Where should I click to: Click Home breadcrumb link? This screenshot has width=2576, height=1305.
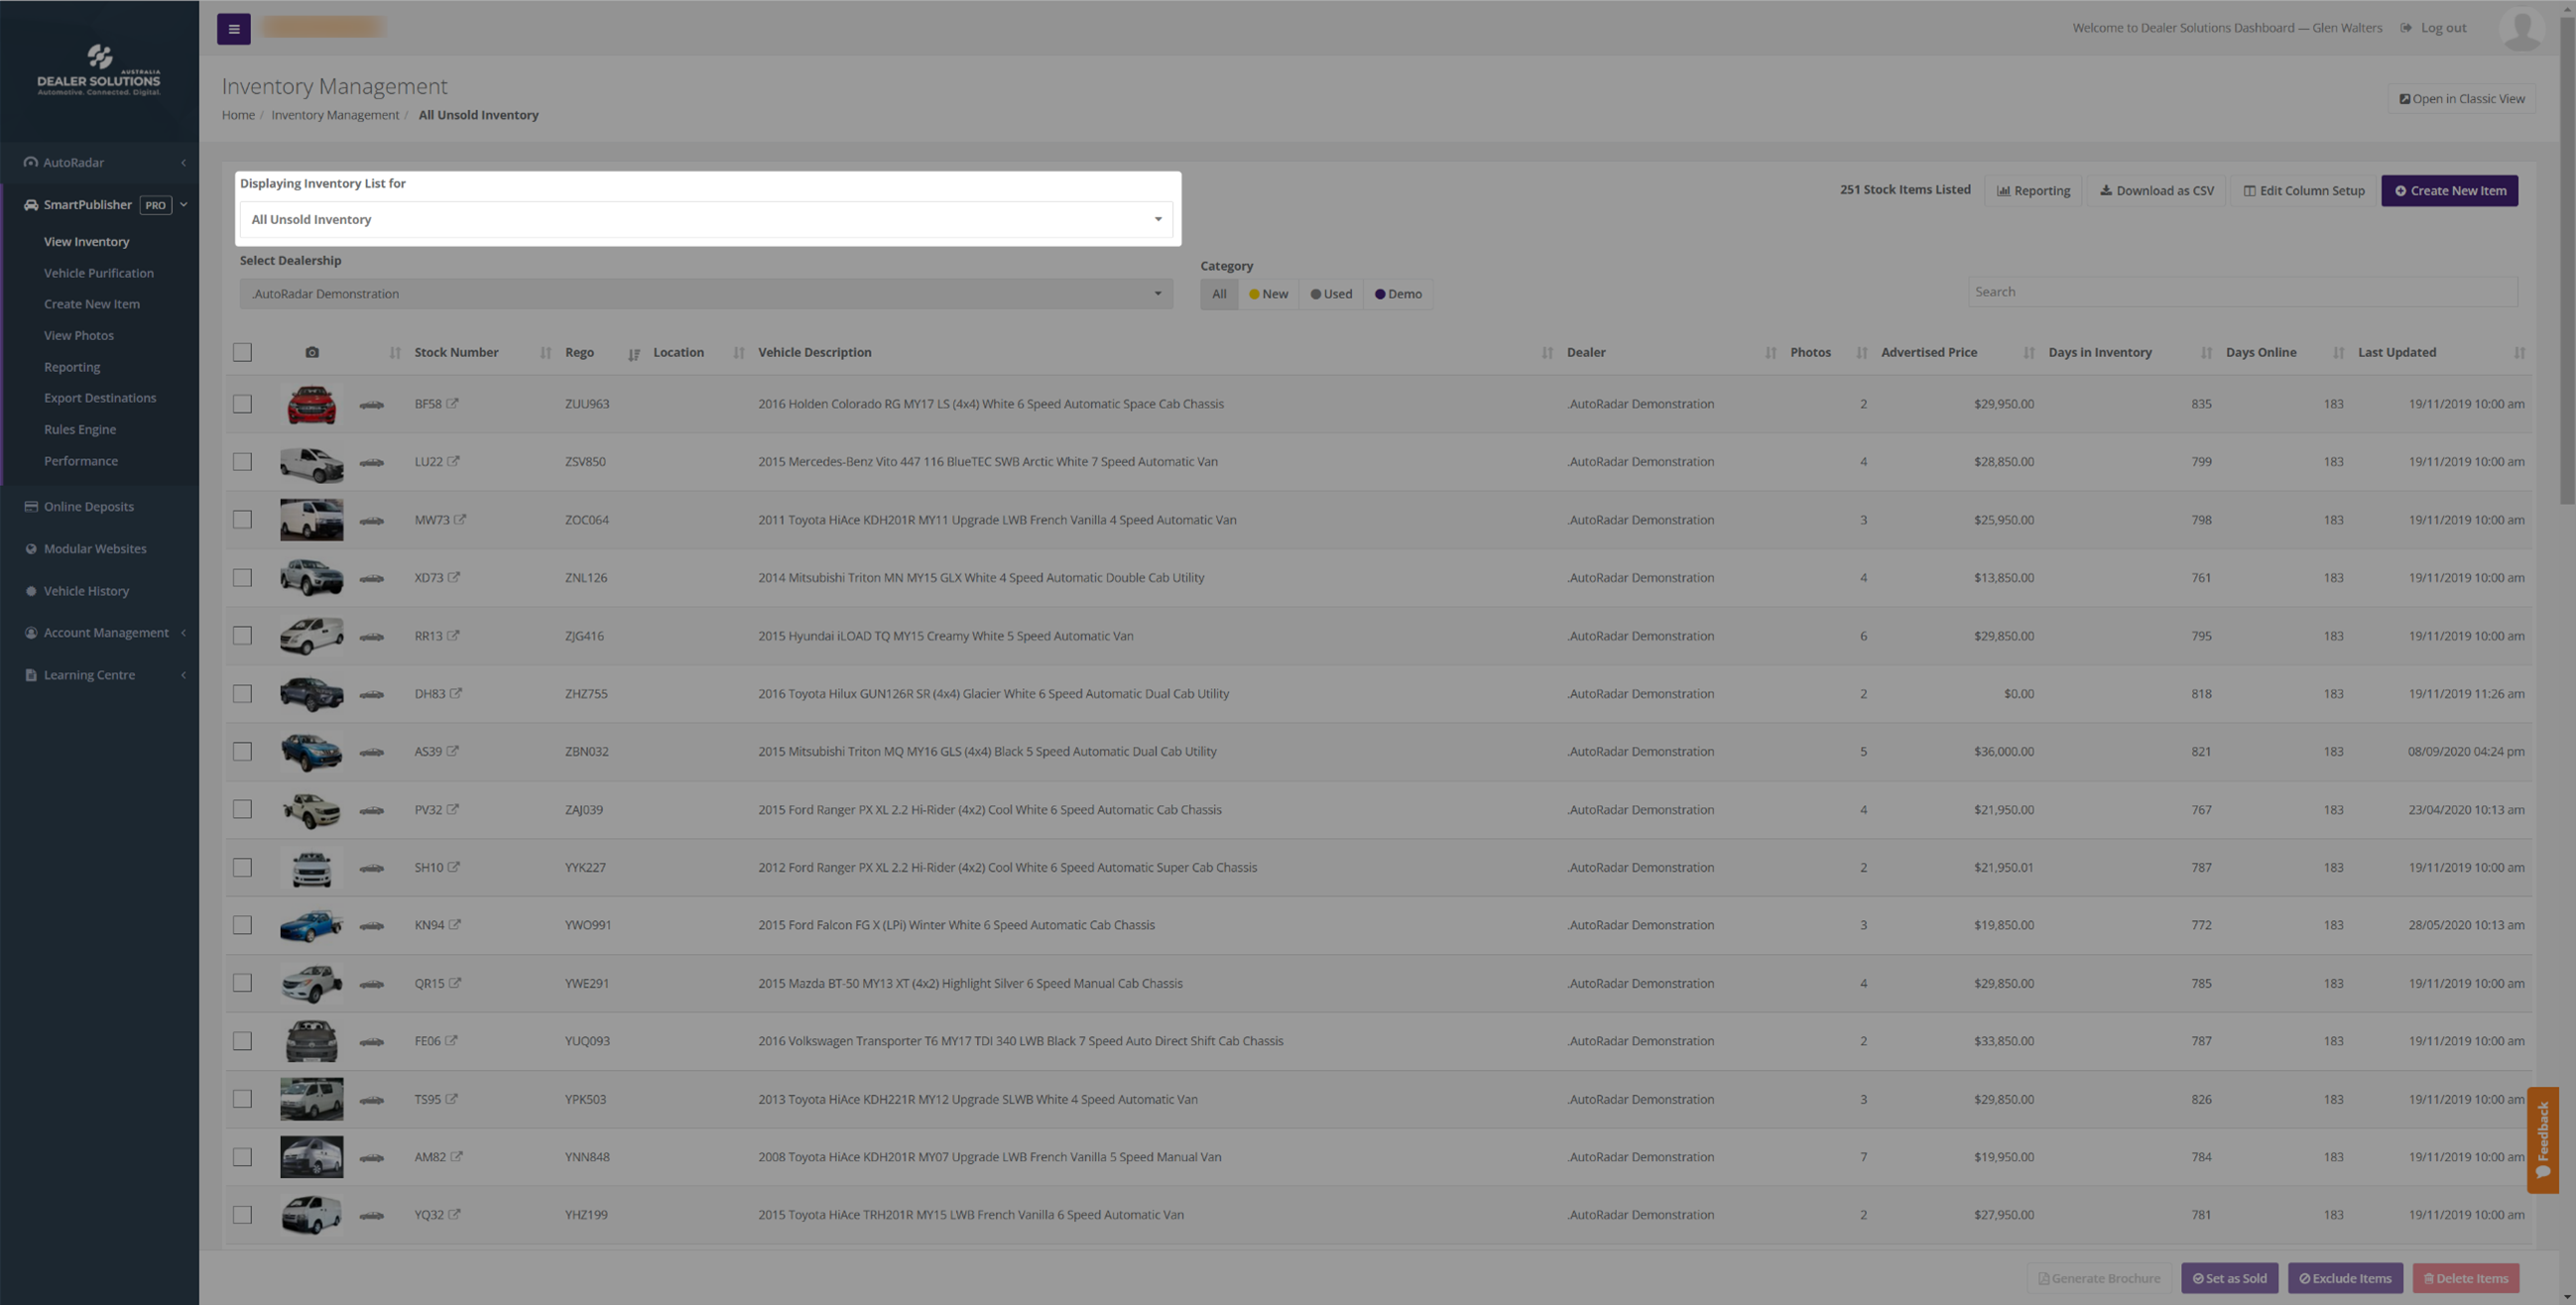coord(238,115)
